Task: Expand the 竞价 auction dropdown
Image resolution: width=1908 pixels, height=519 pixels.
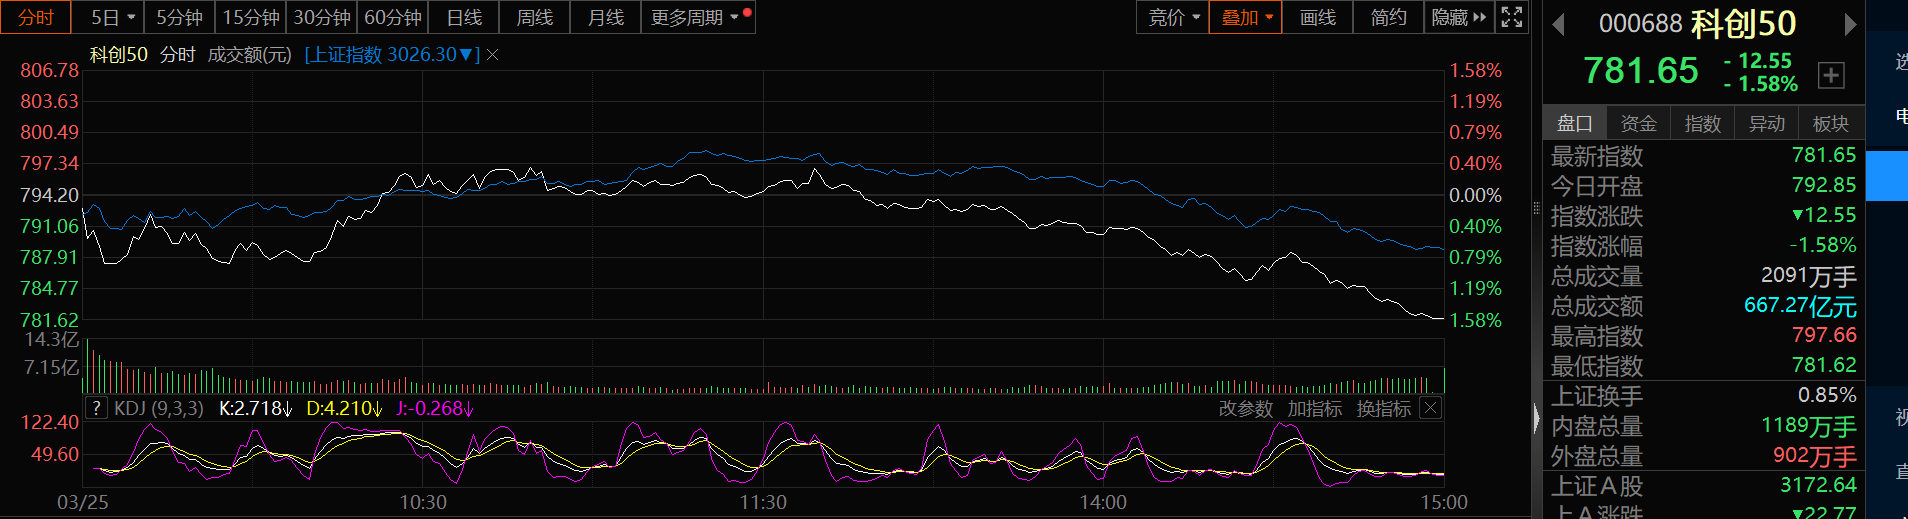Action: [1173, 17]
